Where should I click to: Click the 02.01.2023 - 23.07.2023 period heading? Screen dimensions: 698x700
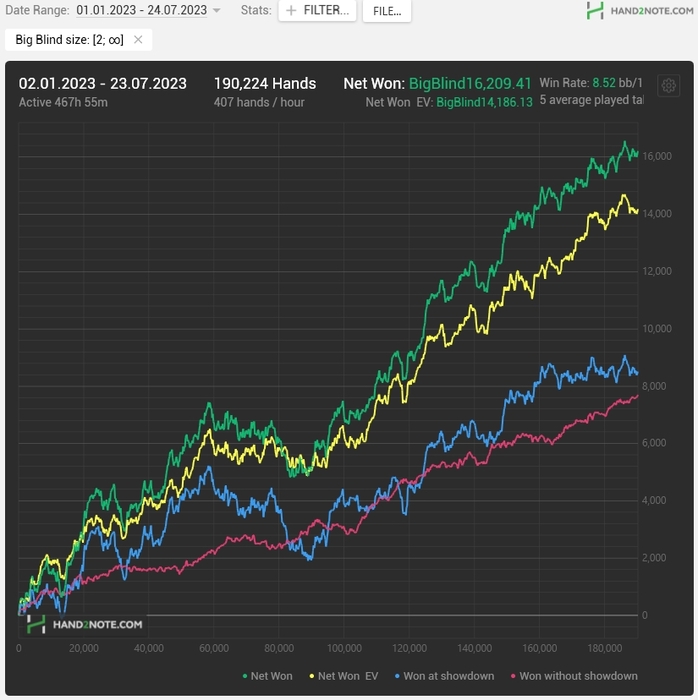pyautogui.click(x=103, y=83)
